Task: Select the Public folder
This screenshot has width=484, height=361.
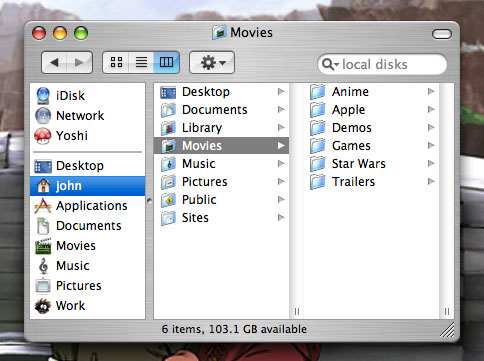Action: tap(221, 200)
